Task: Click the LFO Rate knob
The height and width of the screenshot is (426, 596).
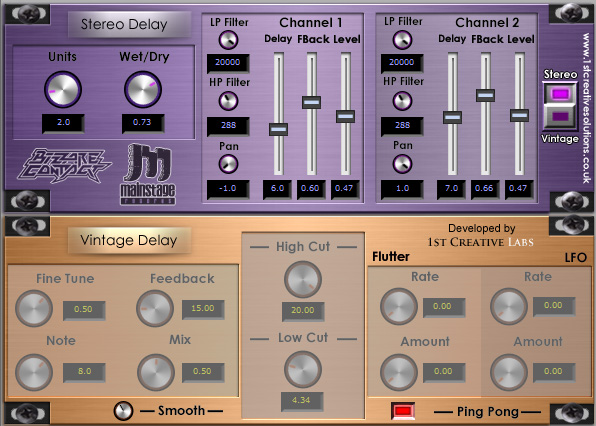Action: [x=509, y=306]
